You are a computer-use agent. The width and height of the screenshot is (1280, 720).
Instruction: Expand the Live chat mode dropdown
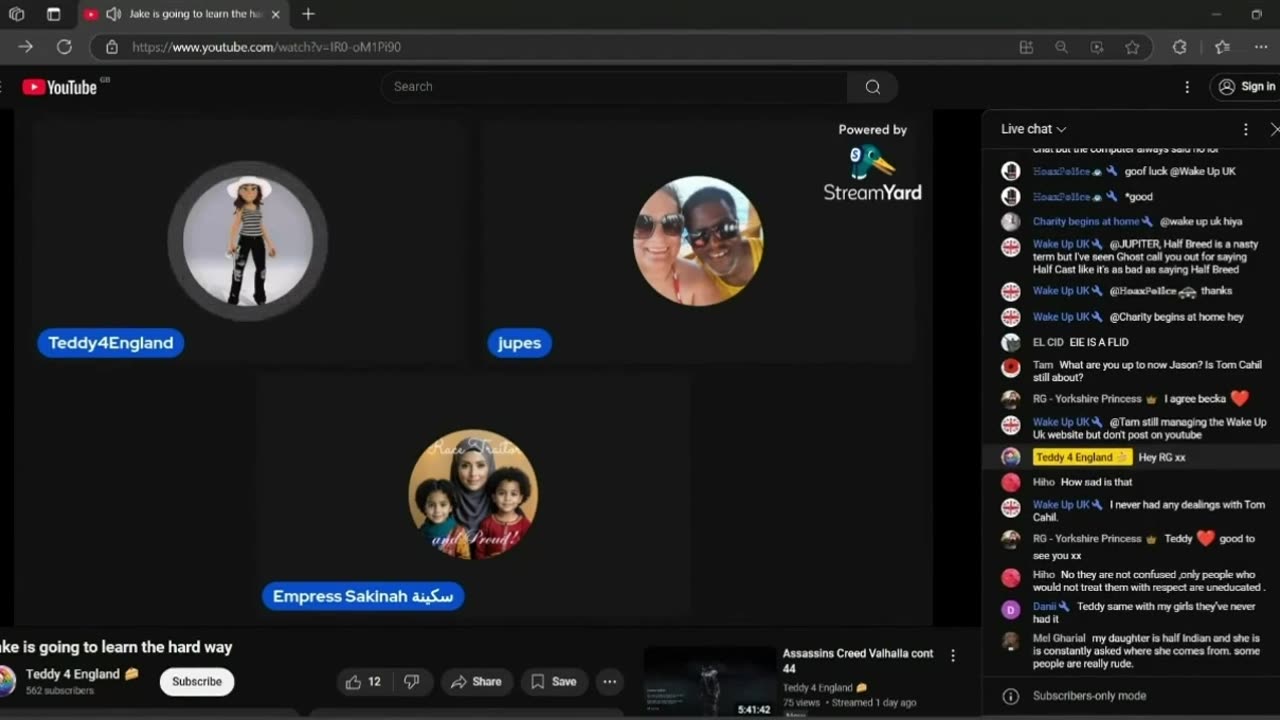[1034, 129]
